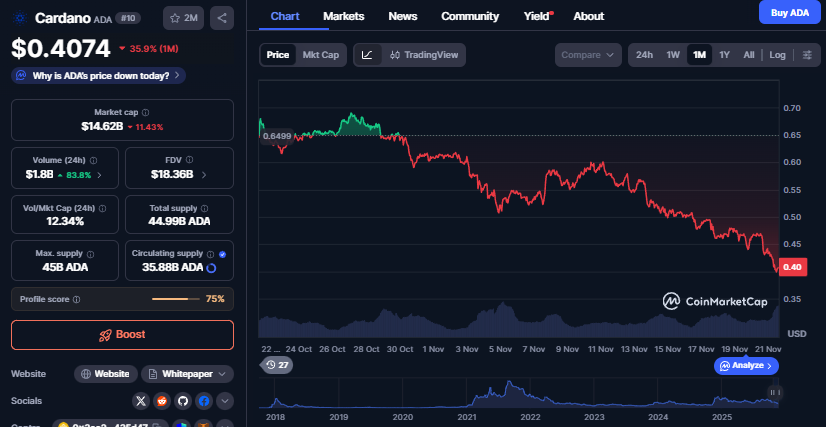Click the #10 rank badge
Image resolution: width=826 pixels, height=427 pixels.
[x=128, y=17]
